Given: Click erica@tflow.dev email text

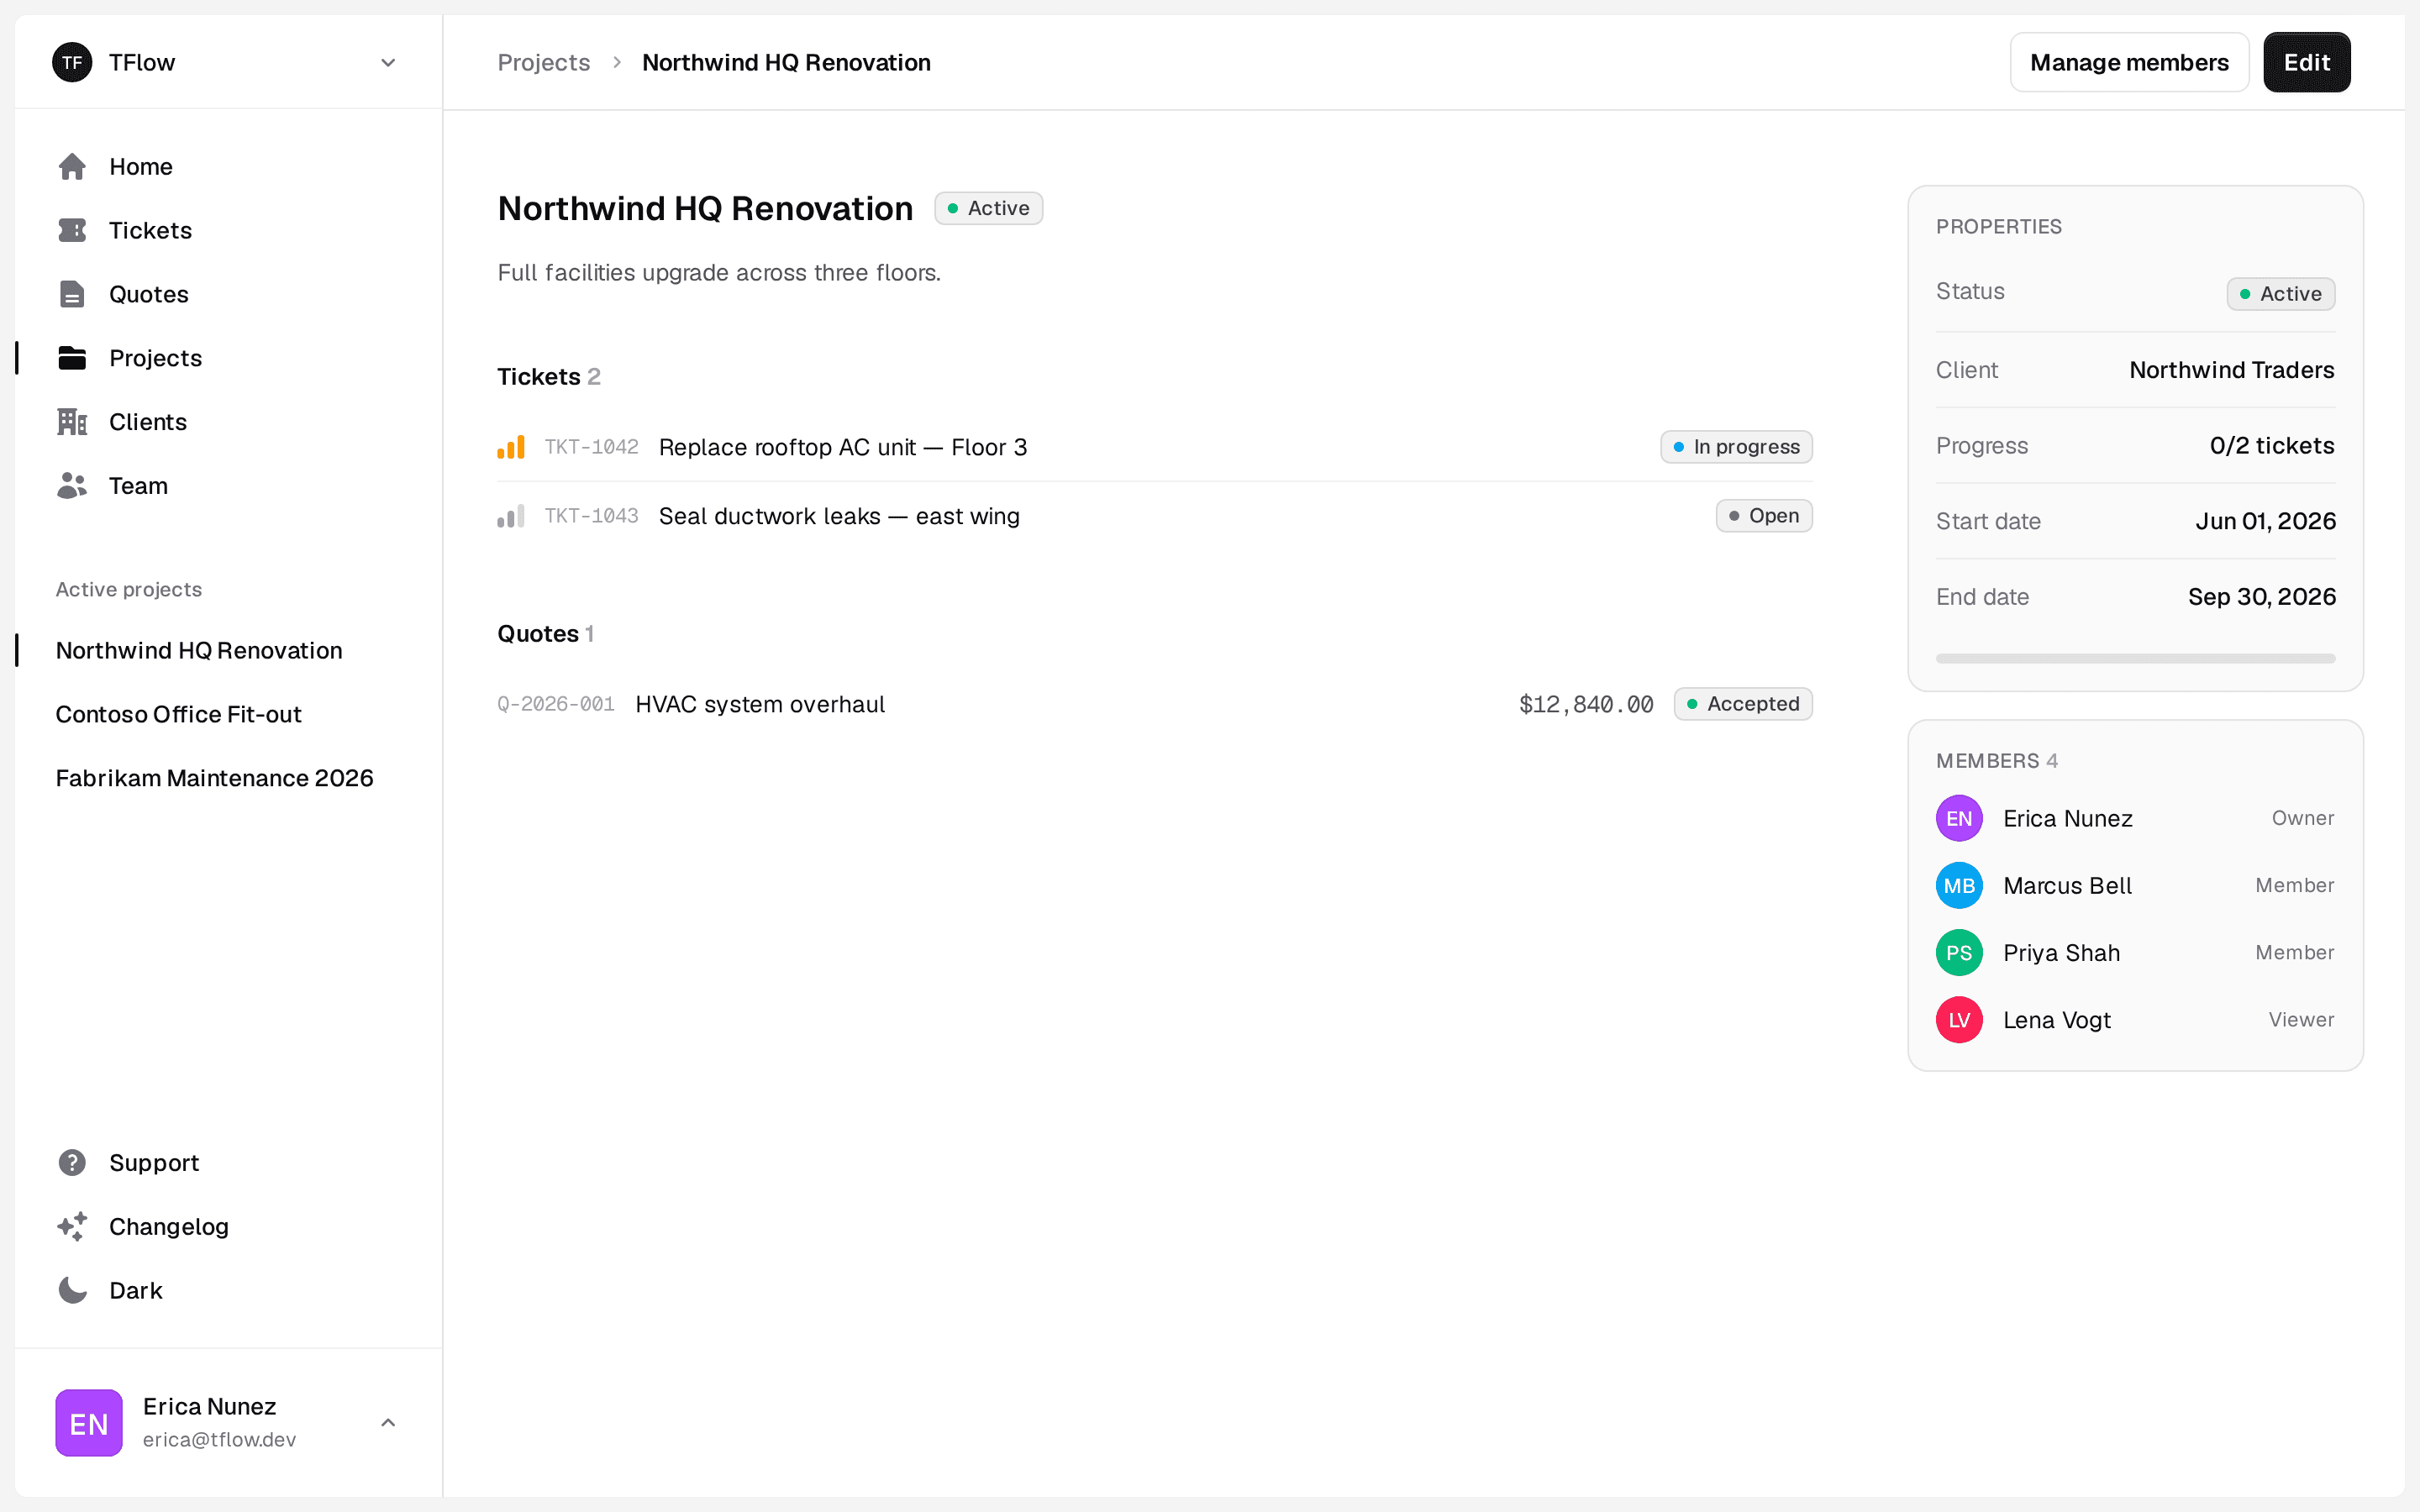Looking at the screenshot, I should [219, 1440].
